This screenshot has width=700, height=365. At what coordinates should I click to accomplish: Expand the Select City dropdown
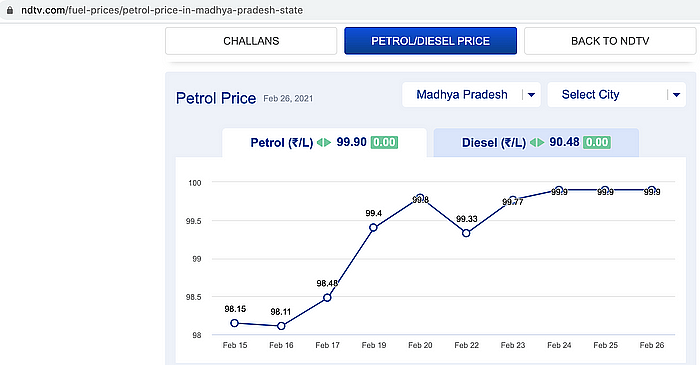(x=617, y=95)
